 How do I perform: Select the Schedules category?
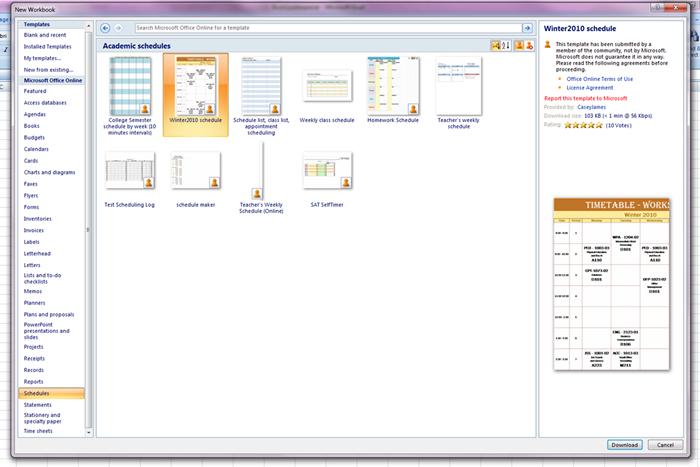36,393
